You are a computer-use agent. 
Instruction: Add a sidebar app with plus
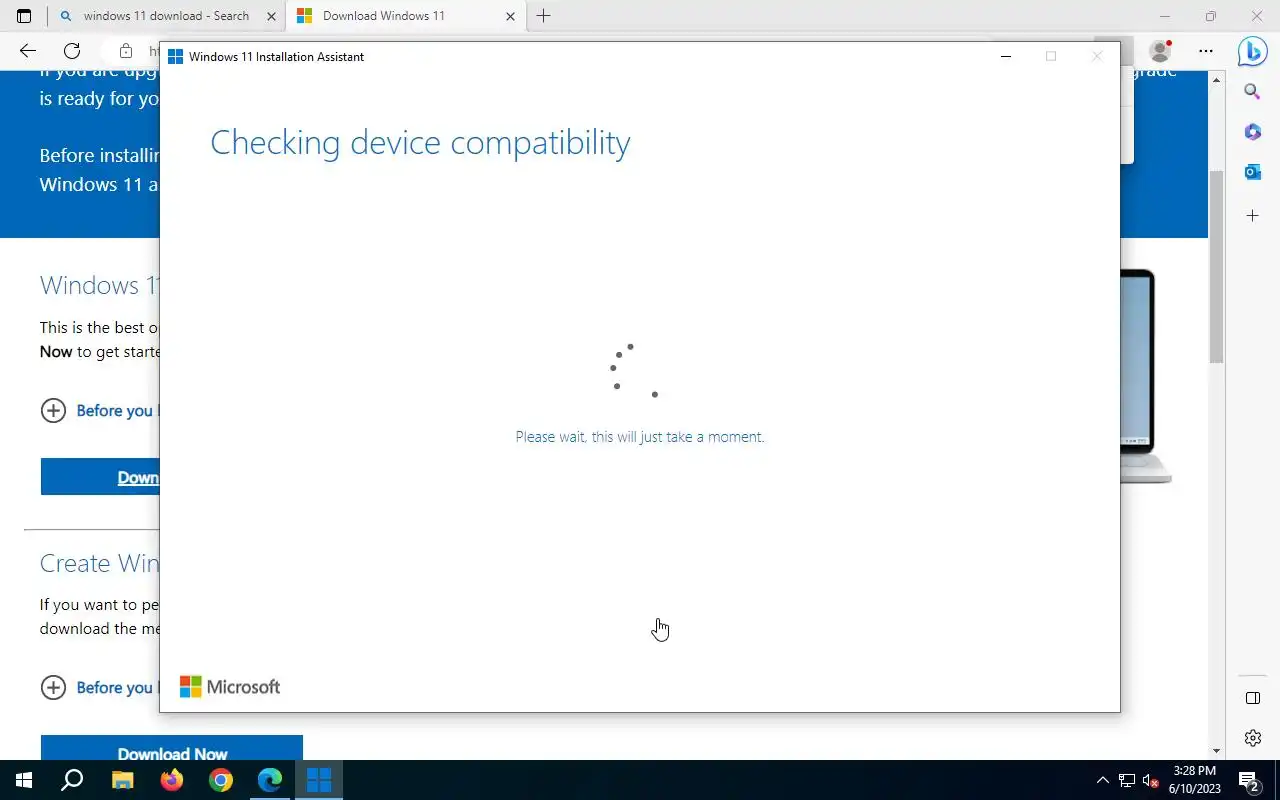[x=1252, y=215]
